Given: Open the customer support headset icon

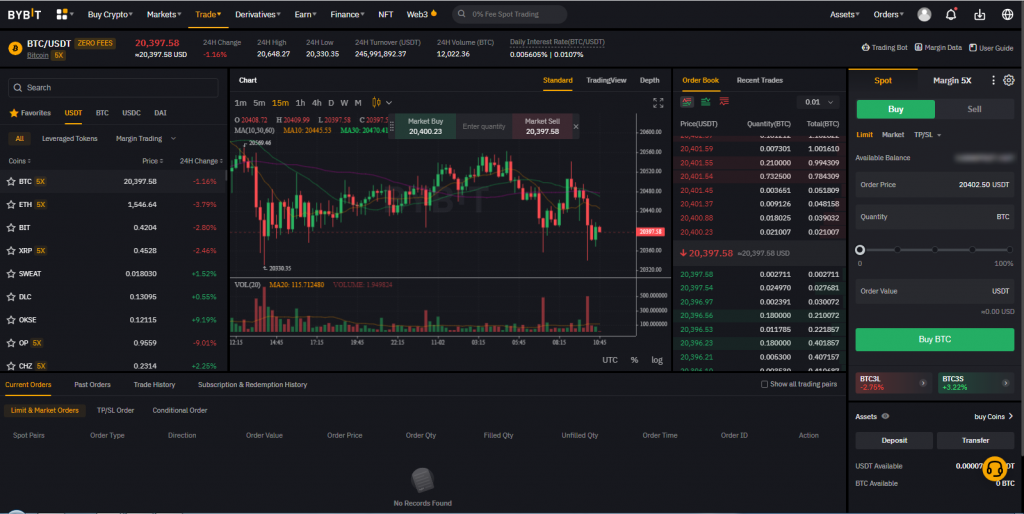Looking at the screenshot, I should tap(995, 469).
